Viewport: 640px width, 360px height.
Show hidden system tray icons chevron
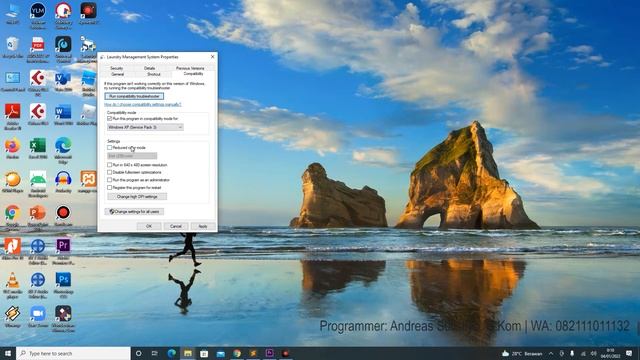point(551,353)
